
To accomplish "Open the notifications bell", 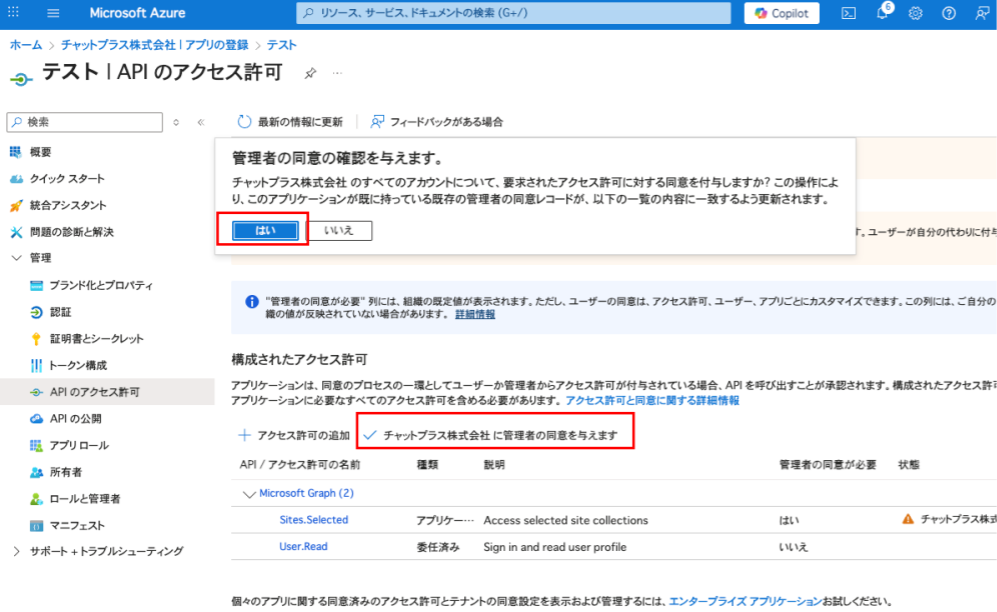I will tap(883, 13).
